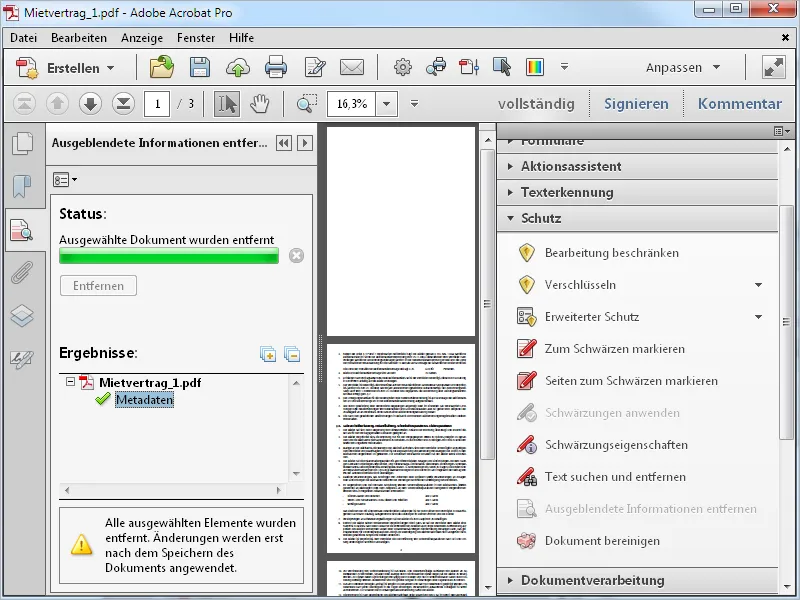The height and width of the screenshot is (600, 800).
Task: Print the document using the printer icon
Action: pos(276,67)
